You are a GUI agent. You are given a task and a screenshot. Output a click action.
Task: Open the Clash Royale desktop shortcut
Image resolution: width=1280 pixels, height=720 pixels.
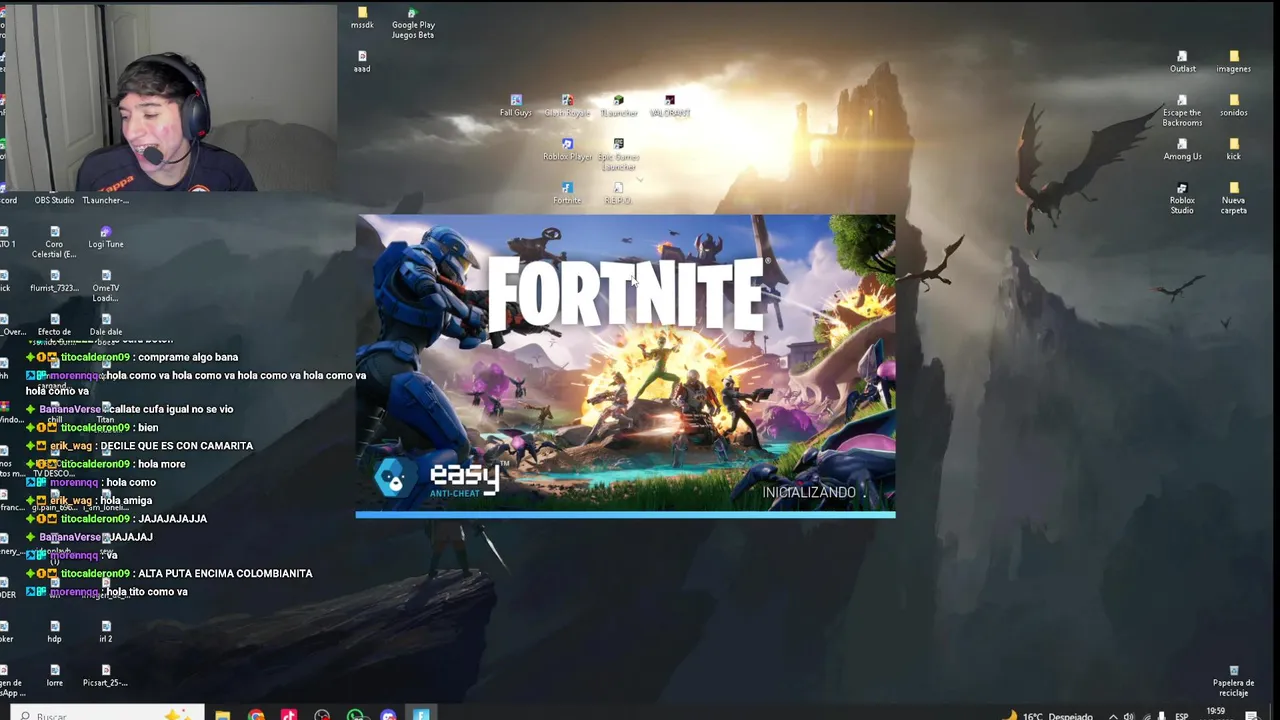tap(567, 106)
